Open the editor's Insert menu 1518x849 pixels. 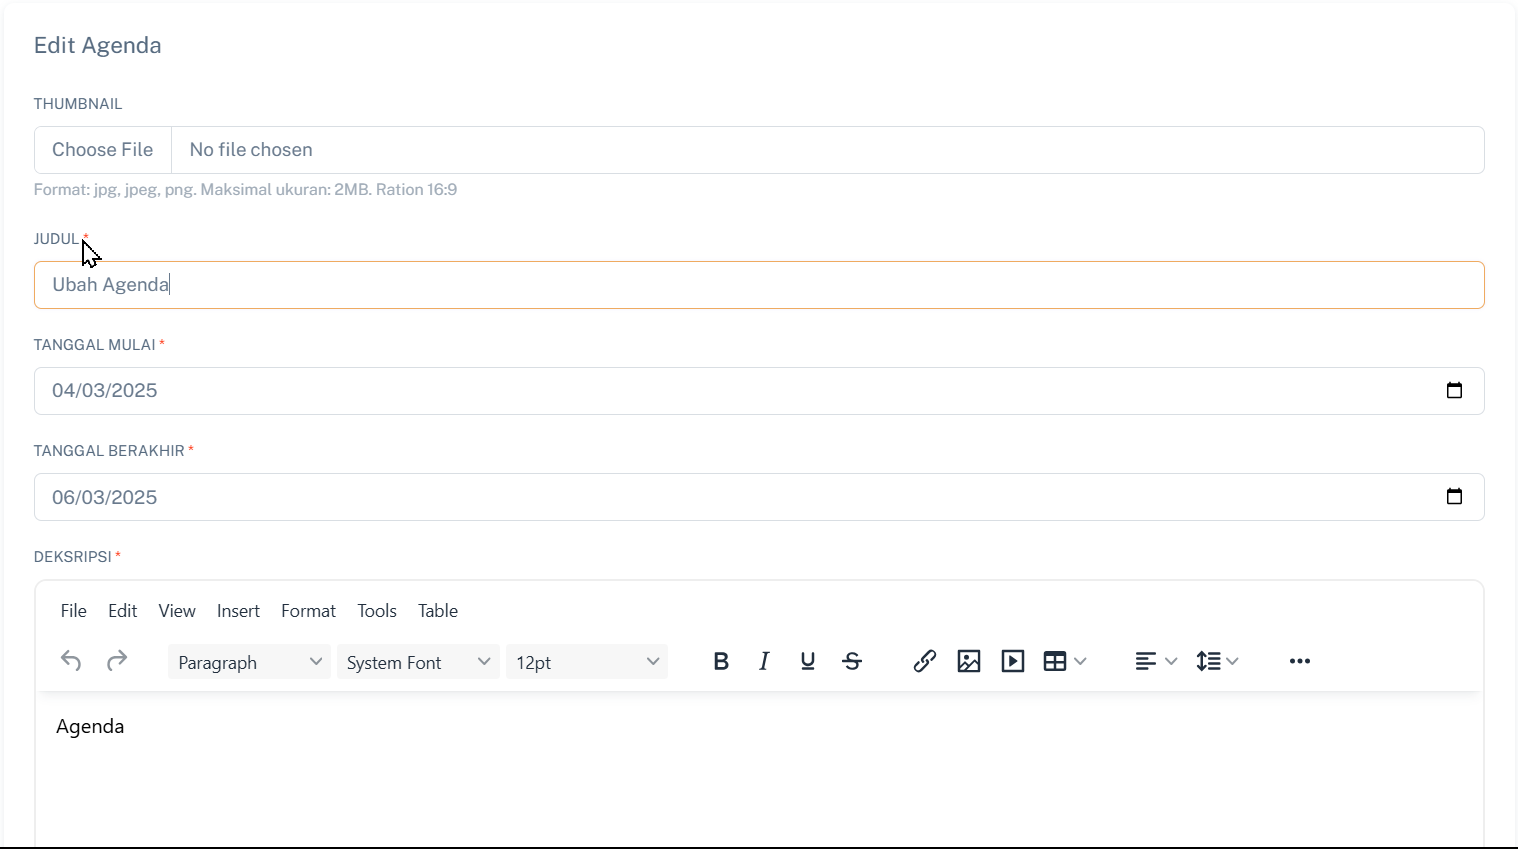pyautogui.click(x=238, y=611)
